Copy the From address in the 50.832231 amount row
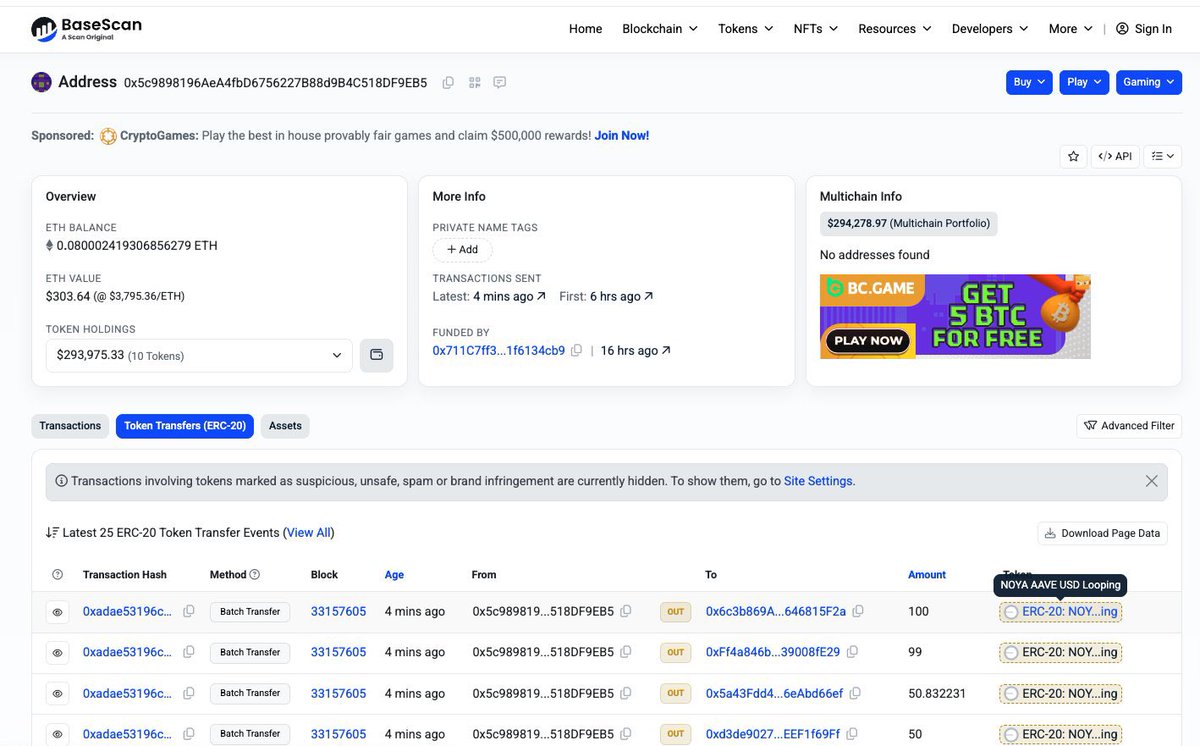 pyautogui.click(x=626, y=693)
